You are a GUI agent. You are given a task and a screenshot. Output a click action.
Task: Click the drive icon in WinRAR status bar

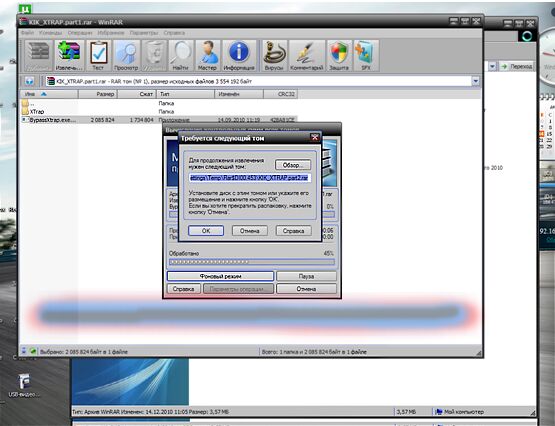pos(24,351)
